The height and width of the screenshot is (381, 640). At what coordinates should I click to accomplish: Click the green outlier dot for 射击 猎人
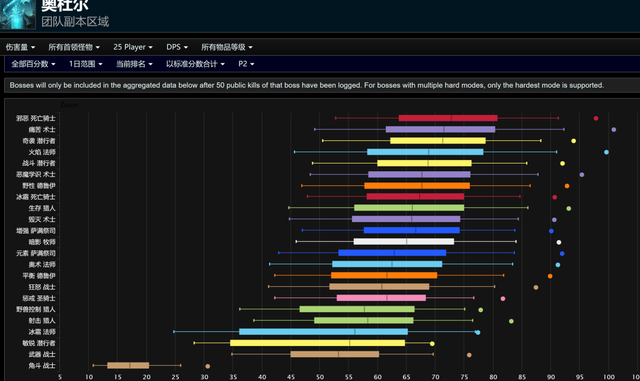[x=511, y=321]
